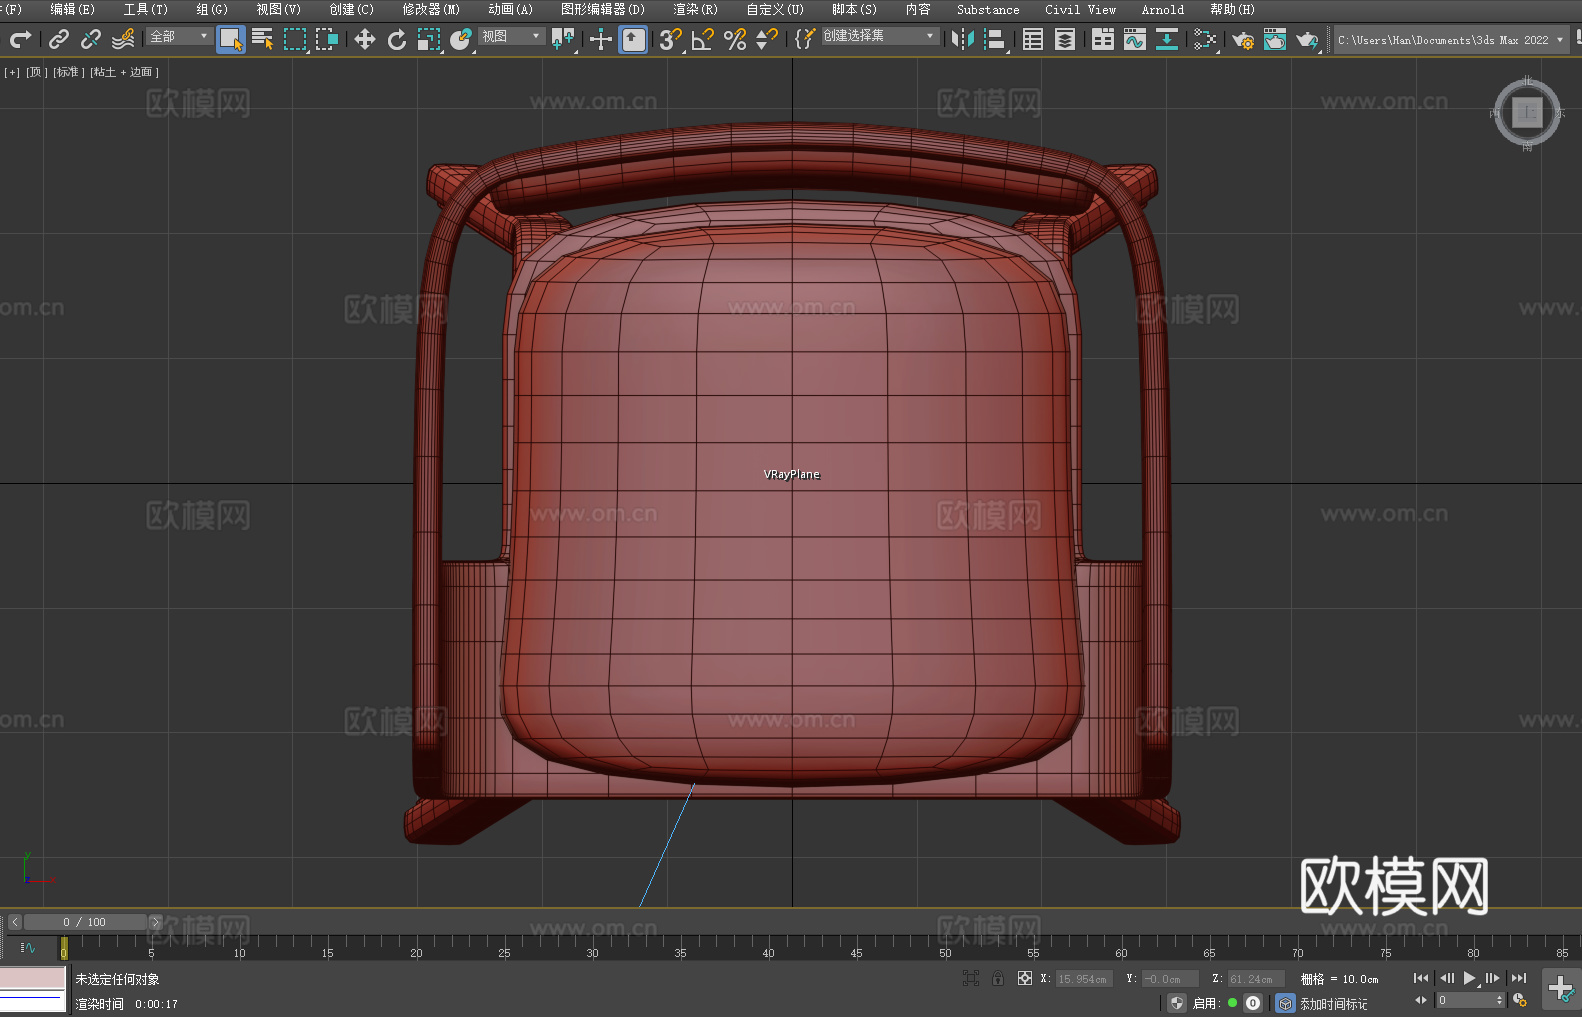Step to next frame
Viewport: 1582px width, 1017px height.
1493,978
